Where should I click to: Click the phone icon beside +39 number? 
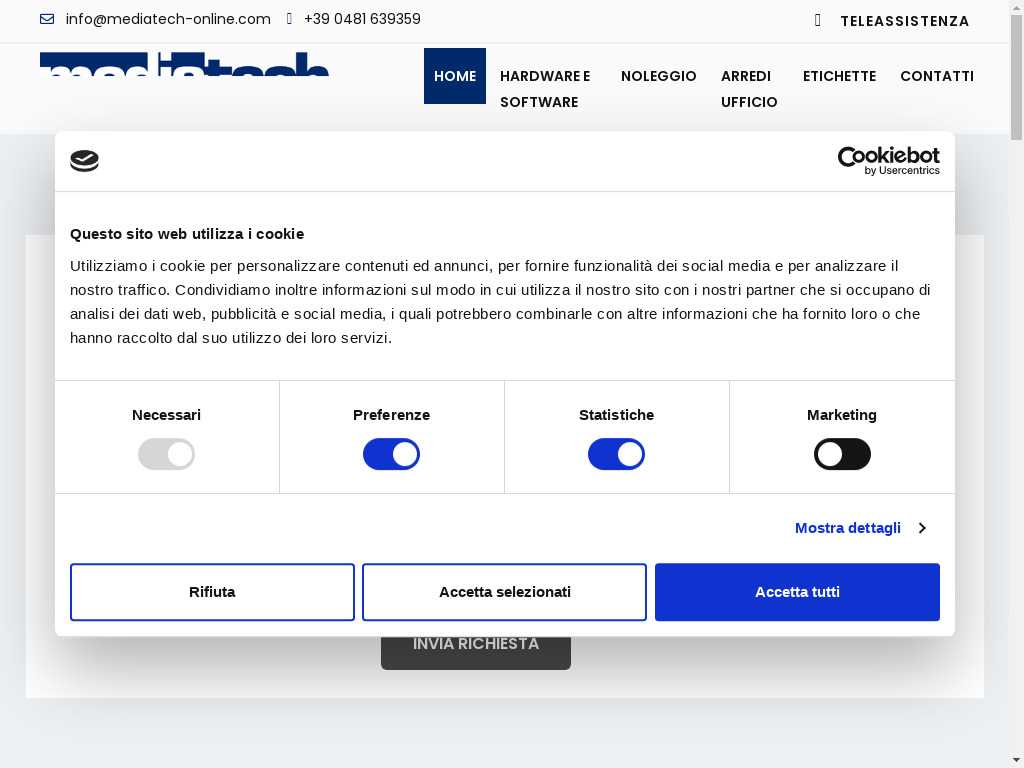pos(289,19)
